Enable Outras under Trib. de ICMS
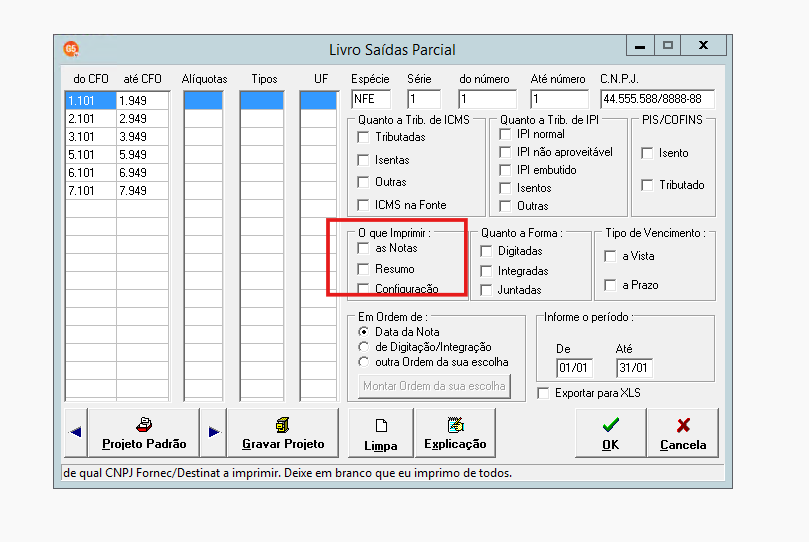 363,182
